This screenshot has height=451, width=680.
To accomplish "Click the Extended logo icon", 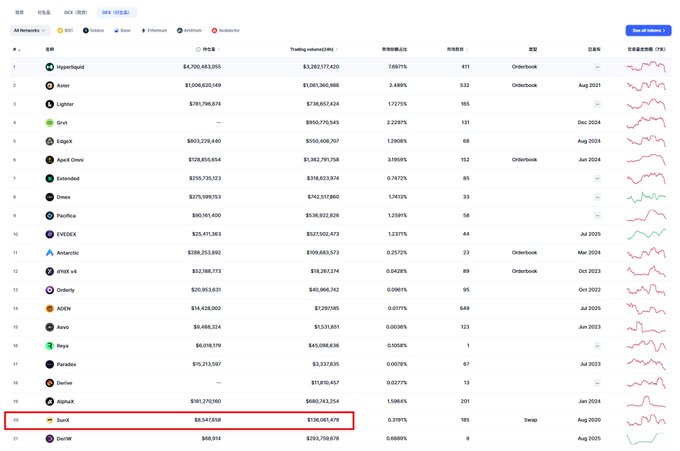I will (x=49, y=178).
